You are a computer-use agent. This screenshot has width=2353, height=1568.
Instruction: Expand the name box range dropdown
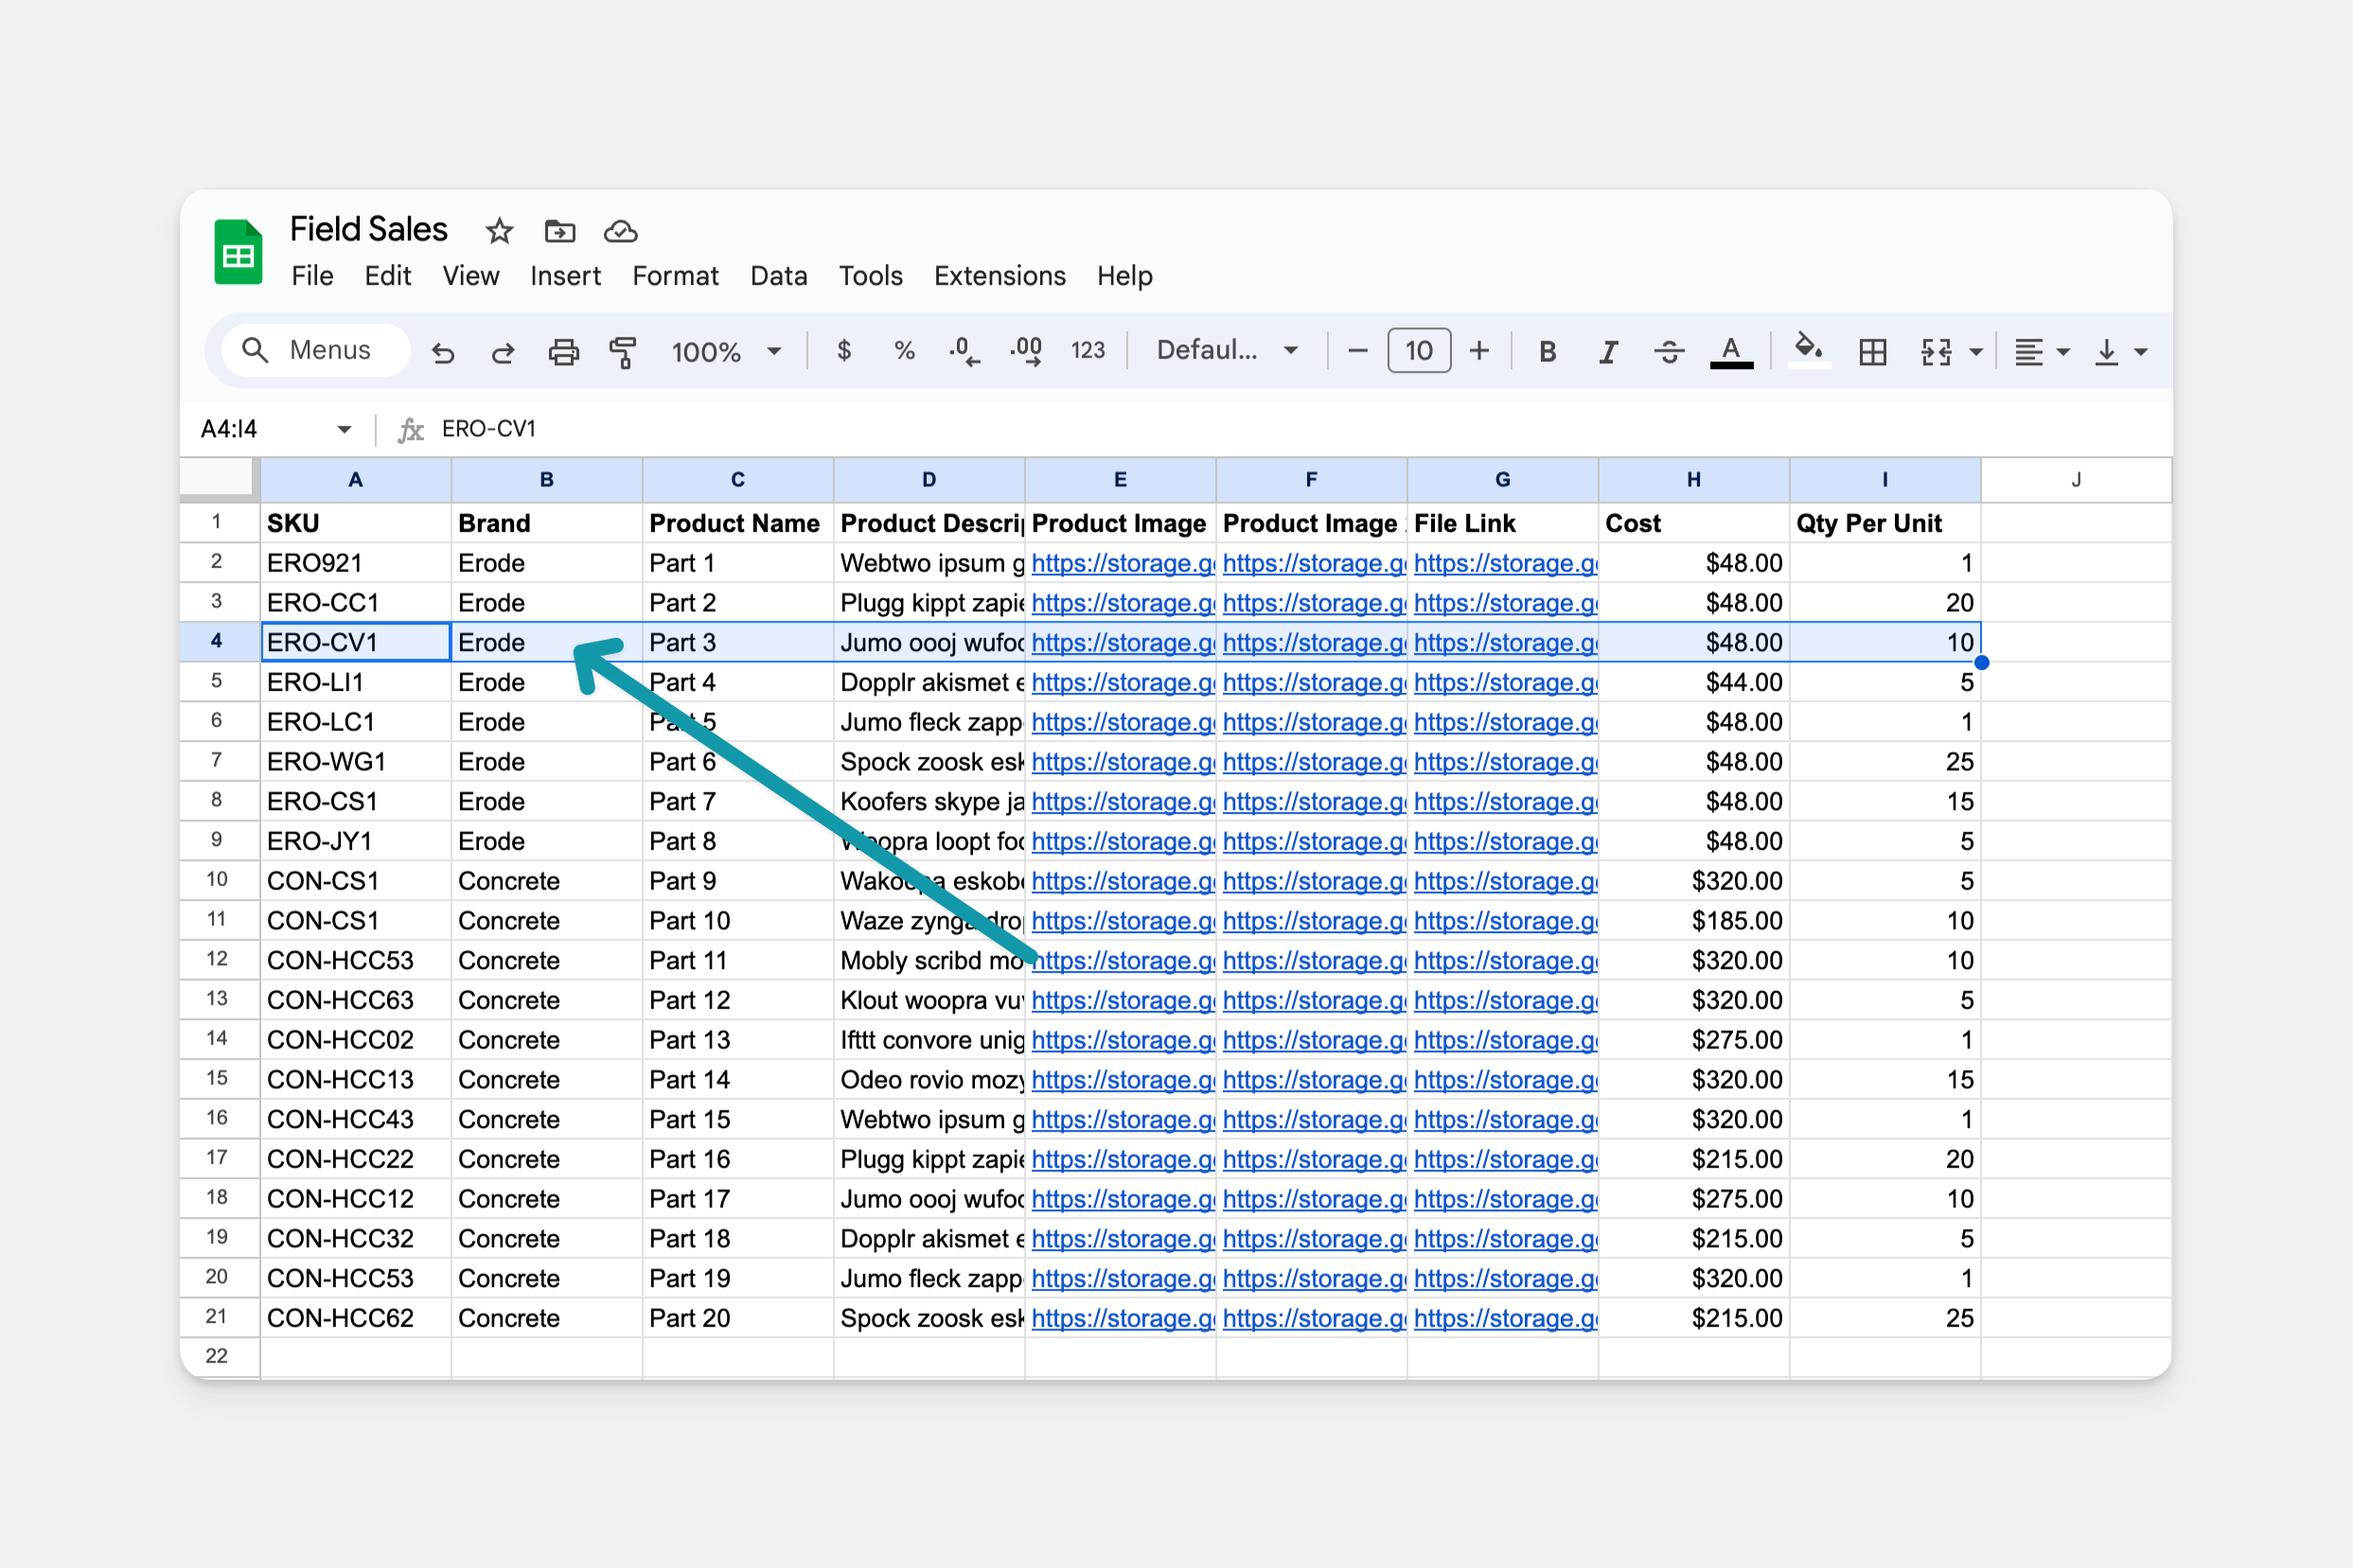pos(344,429)
